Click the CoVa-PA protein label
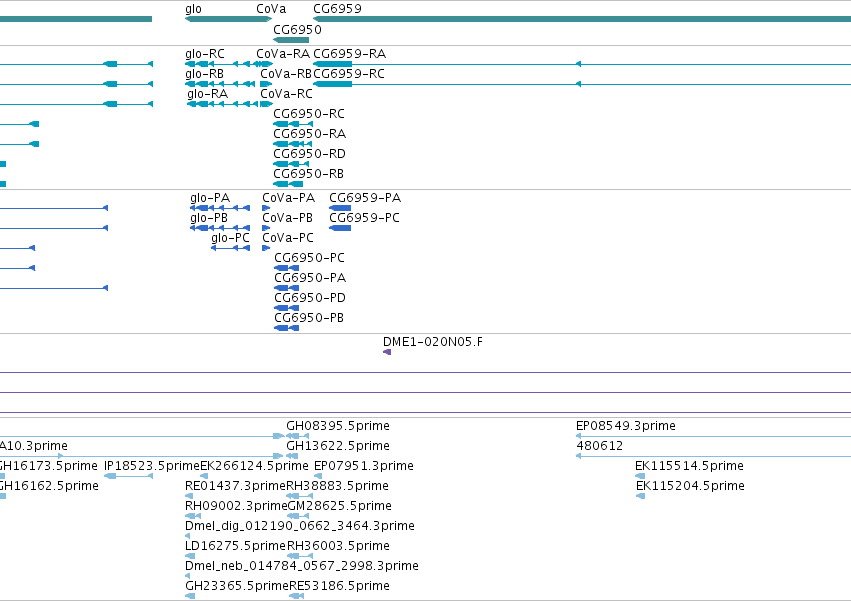Screen dimensions: 851x601 (x=288, y=198)
